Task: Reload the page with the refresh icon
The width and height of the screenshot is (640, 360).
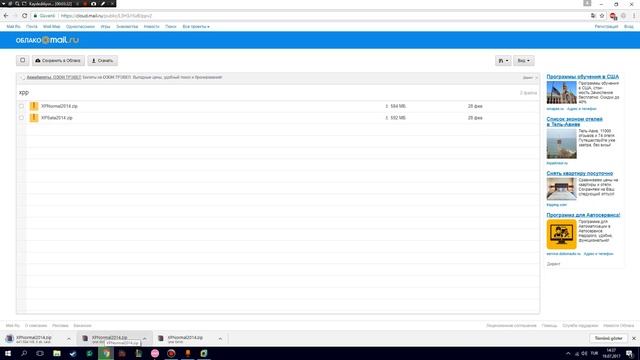Action: (24, 16)
